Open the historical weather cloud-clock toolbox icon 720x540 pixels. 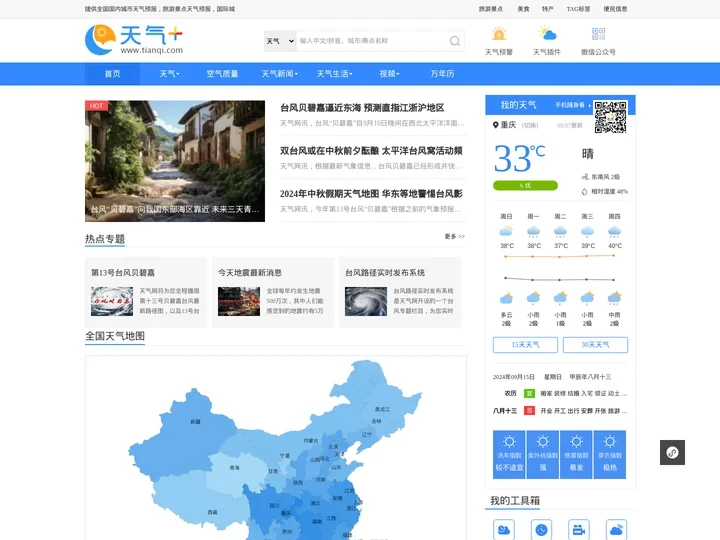point(504,530)
